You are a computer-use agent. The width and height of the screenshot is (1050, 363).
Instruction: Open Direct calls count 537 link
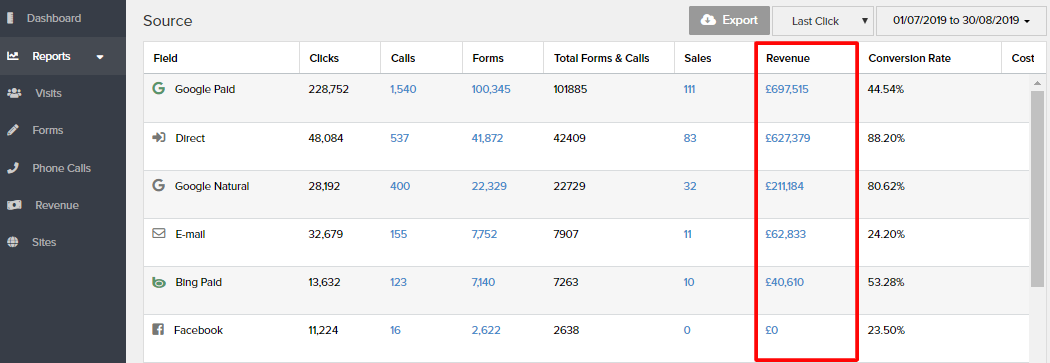400,138
